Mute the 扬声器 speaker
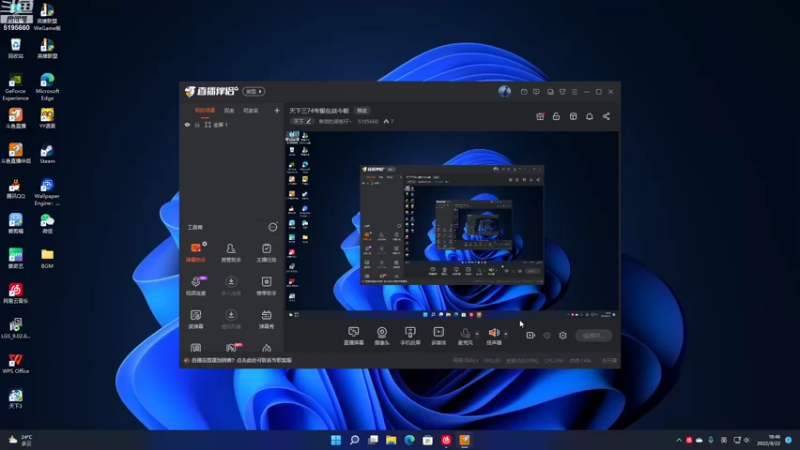 point(494,336)
